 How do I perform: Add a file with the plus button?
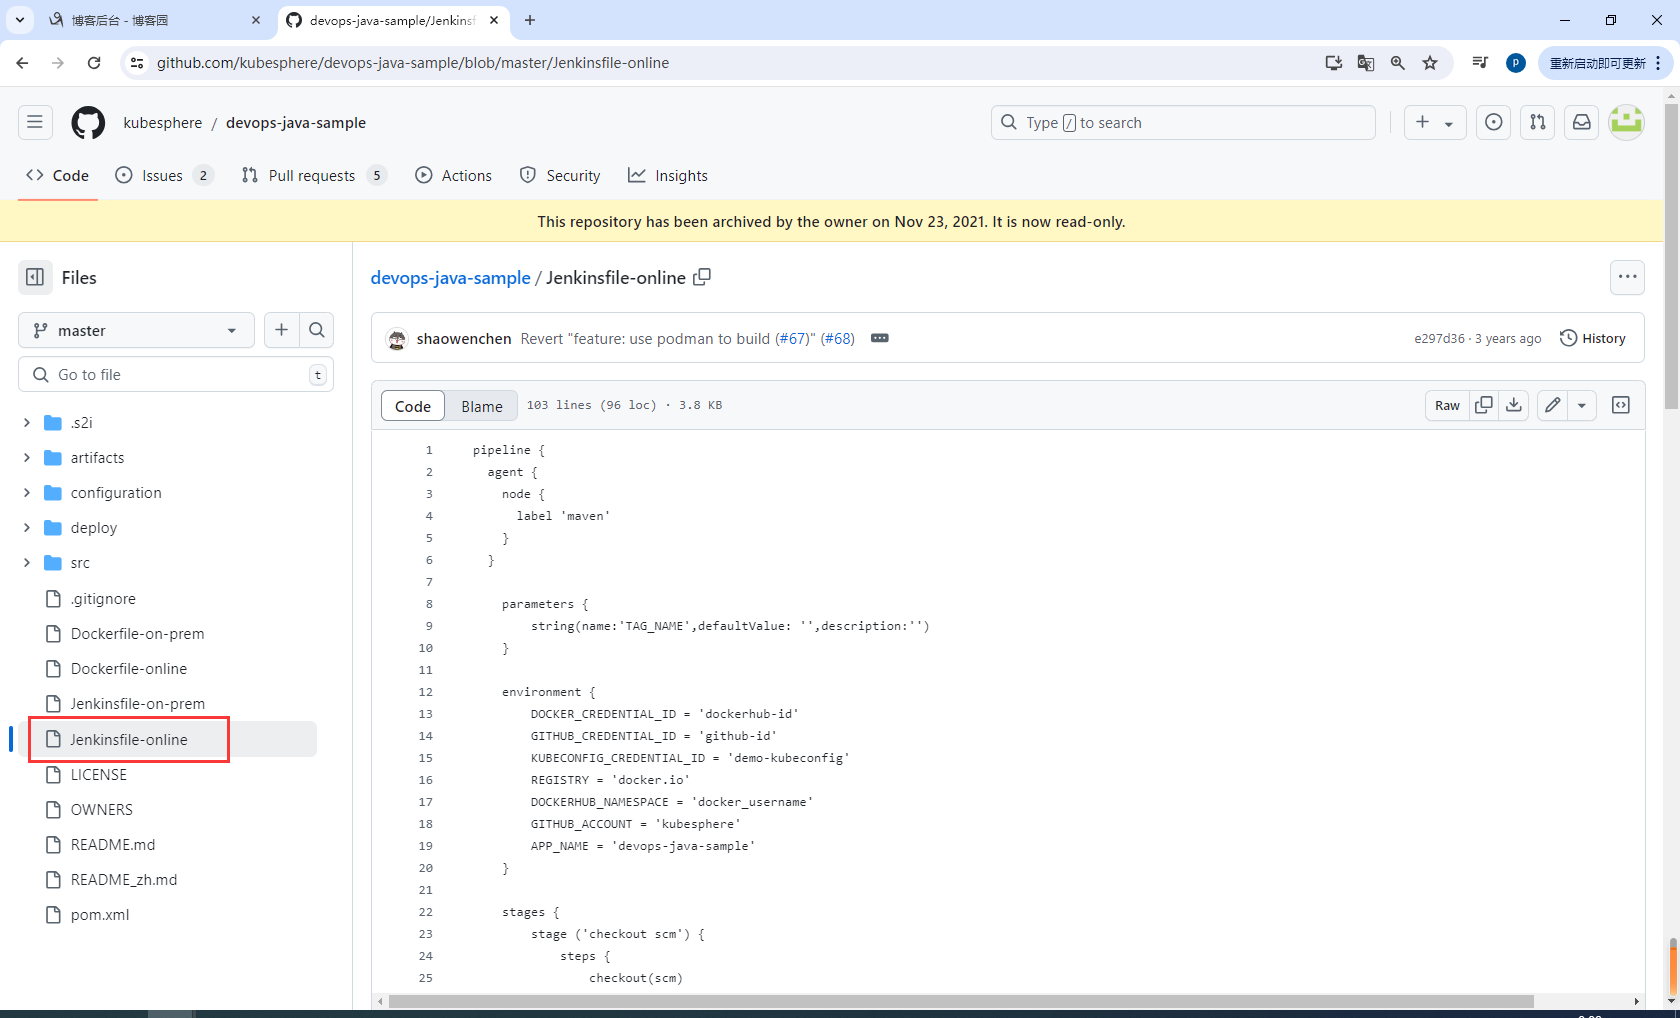coord(281,330)
